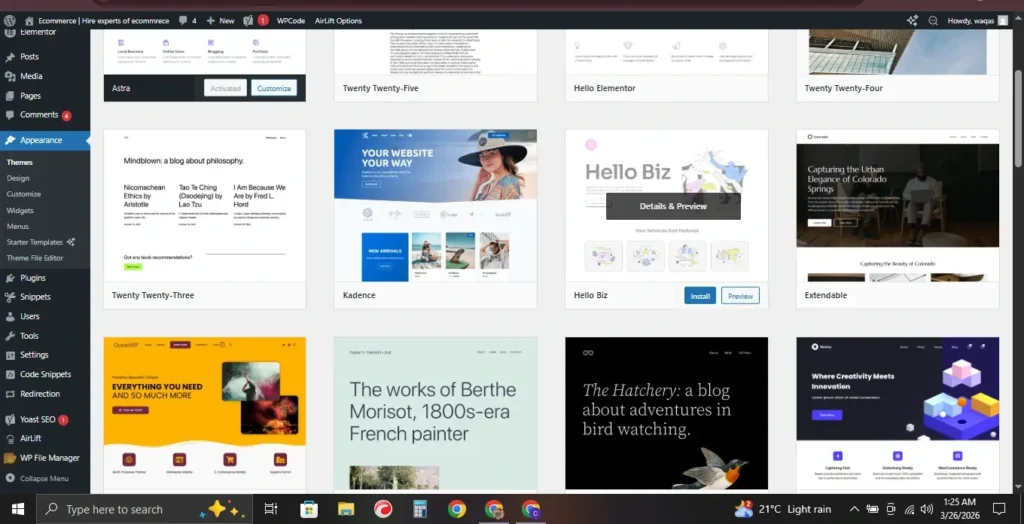Click the Redirection icon in sidebar
Screen dimensions: 1024x524
coord(10,394)
